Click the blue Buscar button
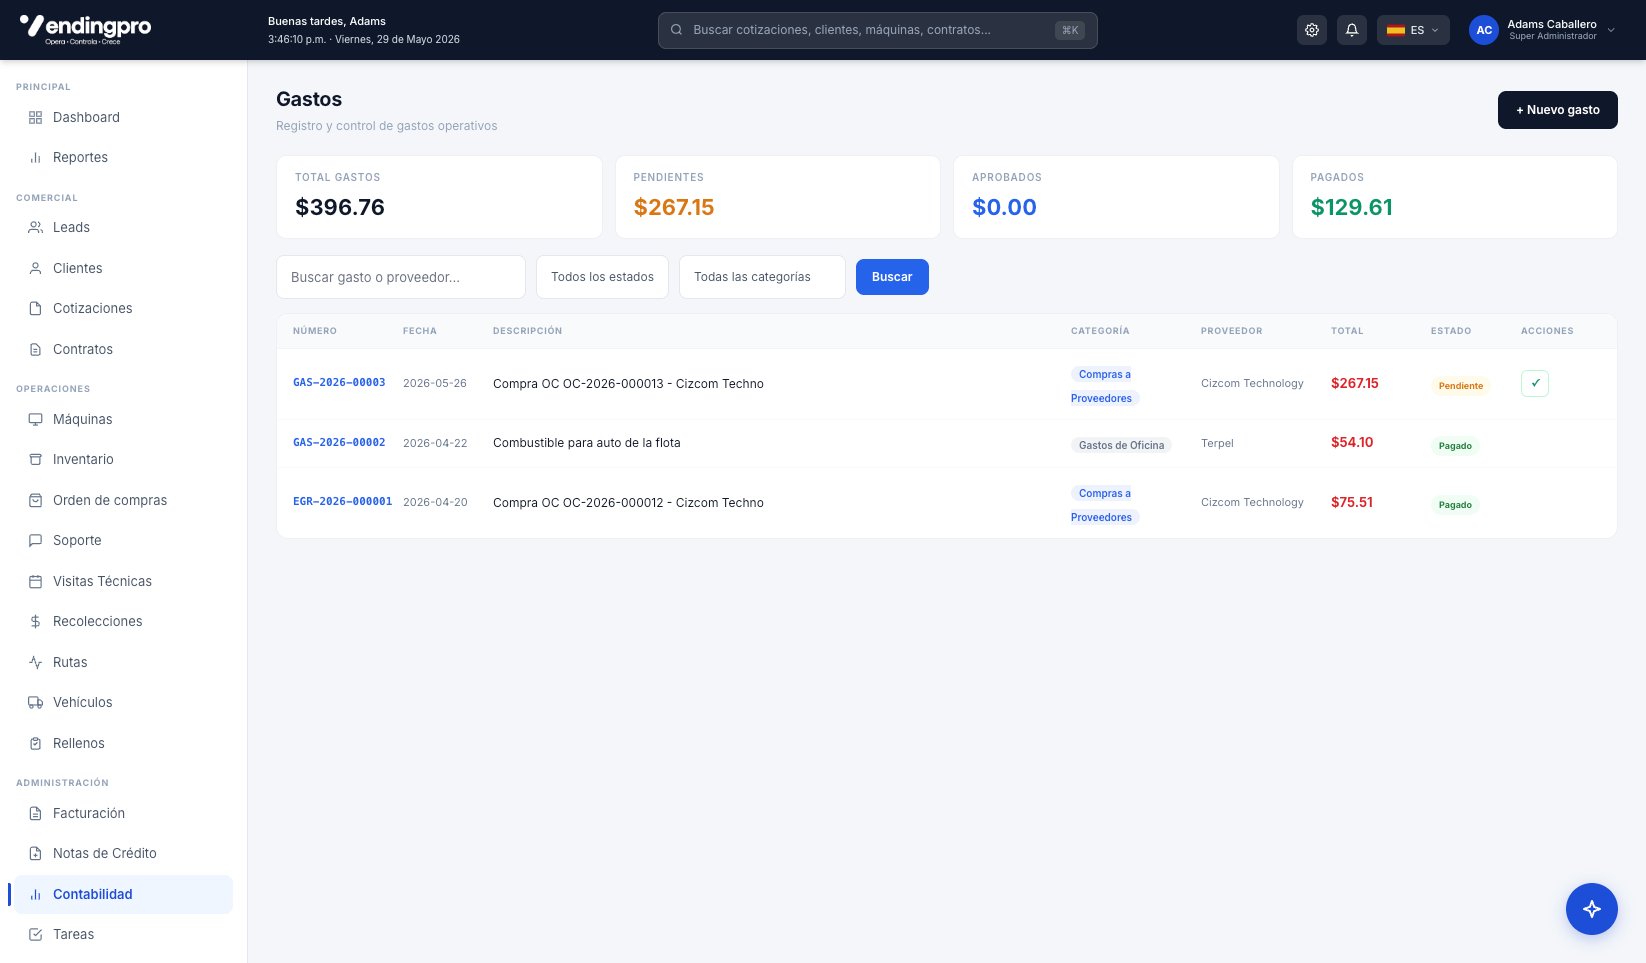This screenshot has height=963, width=1646. pos(892,277)
